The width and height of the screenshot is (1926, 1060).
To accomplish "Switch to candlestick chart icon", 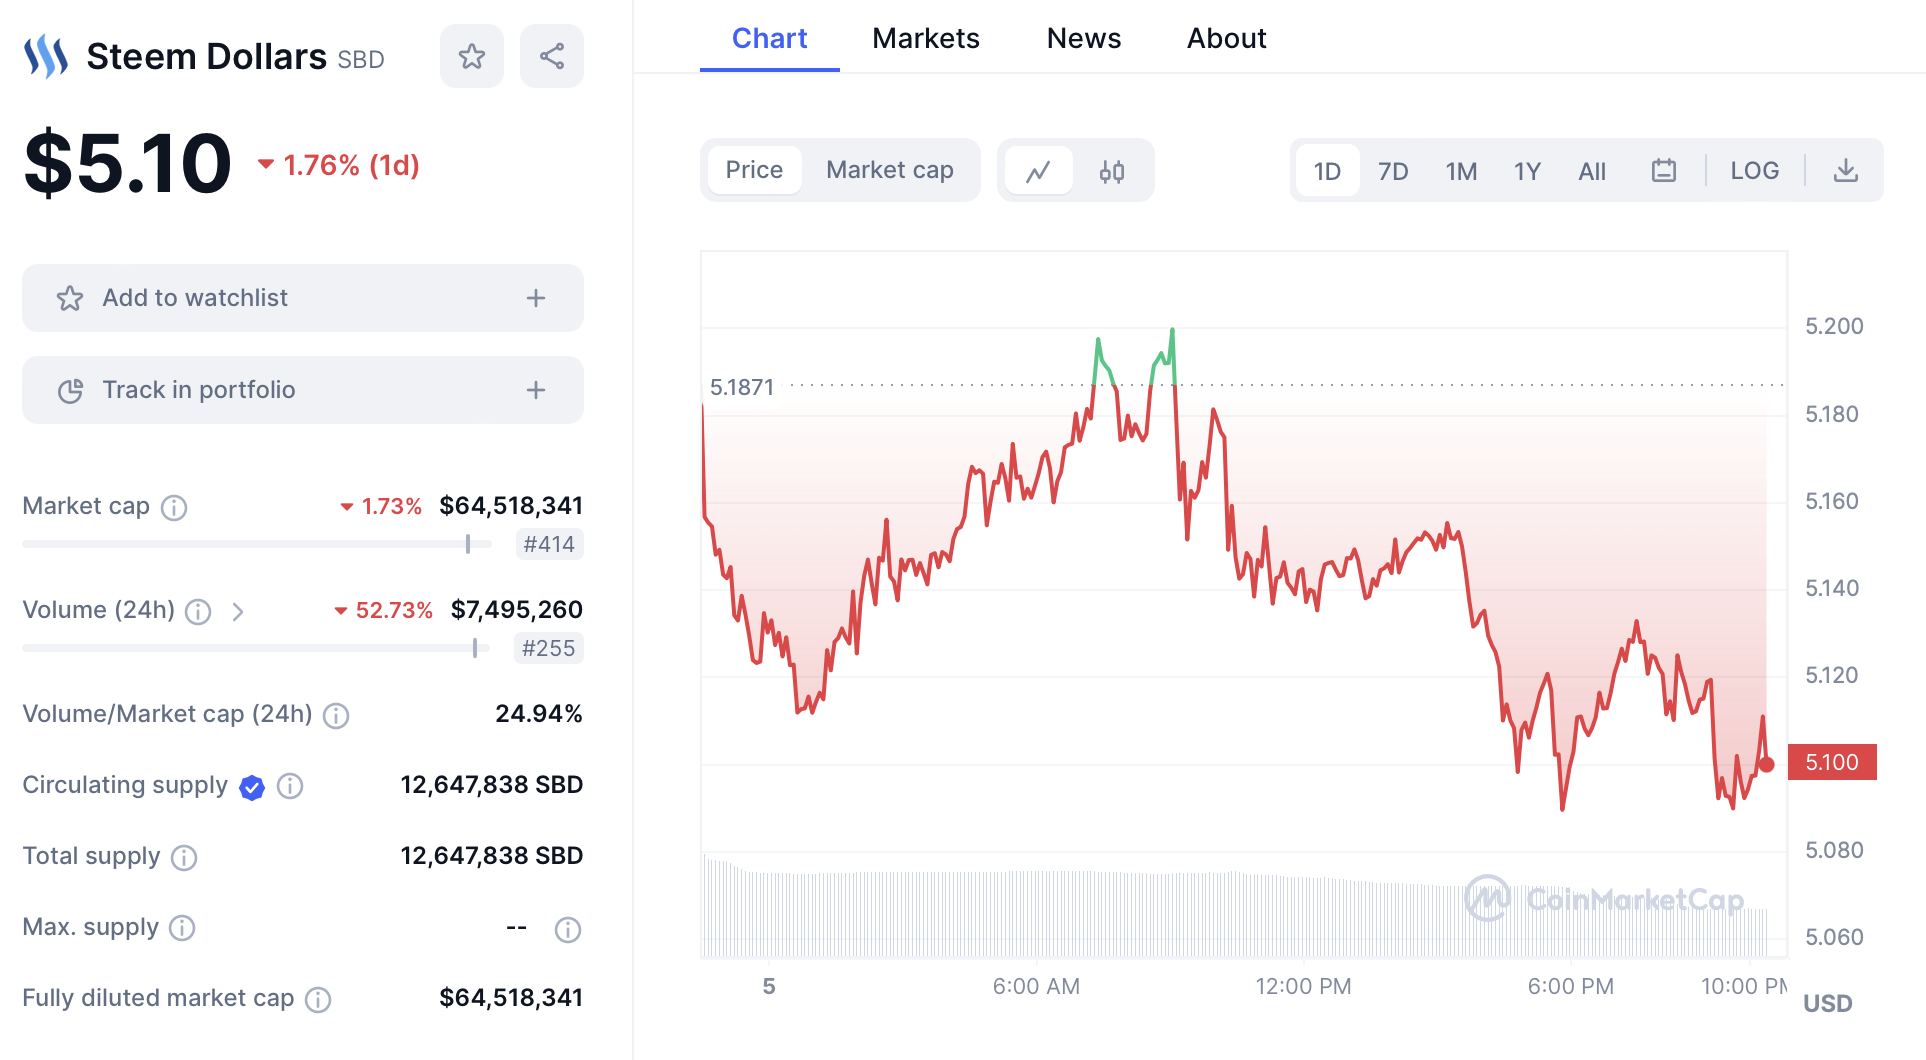I will point(1112,171).
